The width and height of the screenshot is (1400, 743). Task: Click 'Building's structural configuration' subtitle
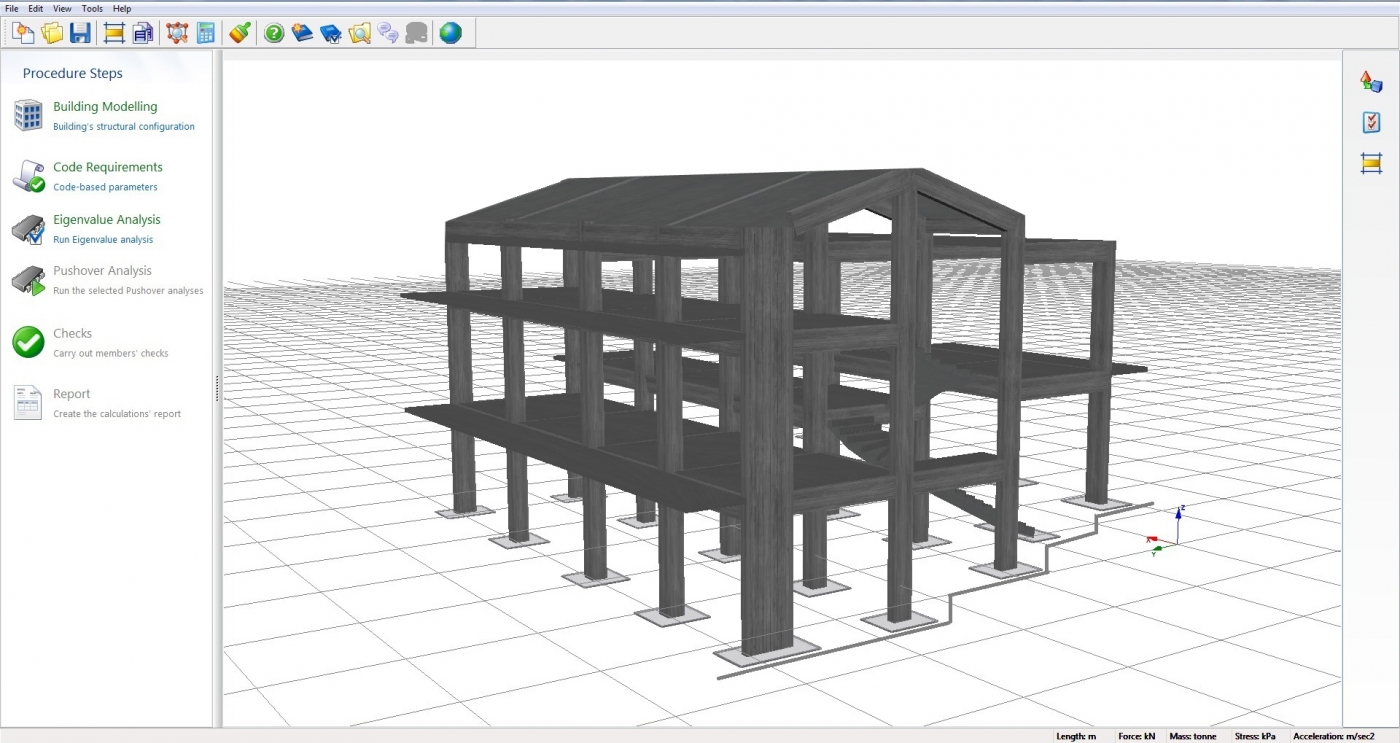[124, 127]
